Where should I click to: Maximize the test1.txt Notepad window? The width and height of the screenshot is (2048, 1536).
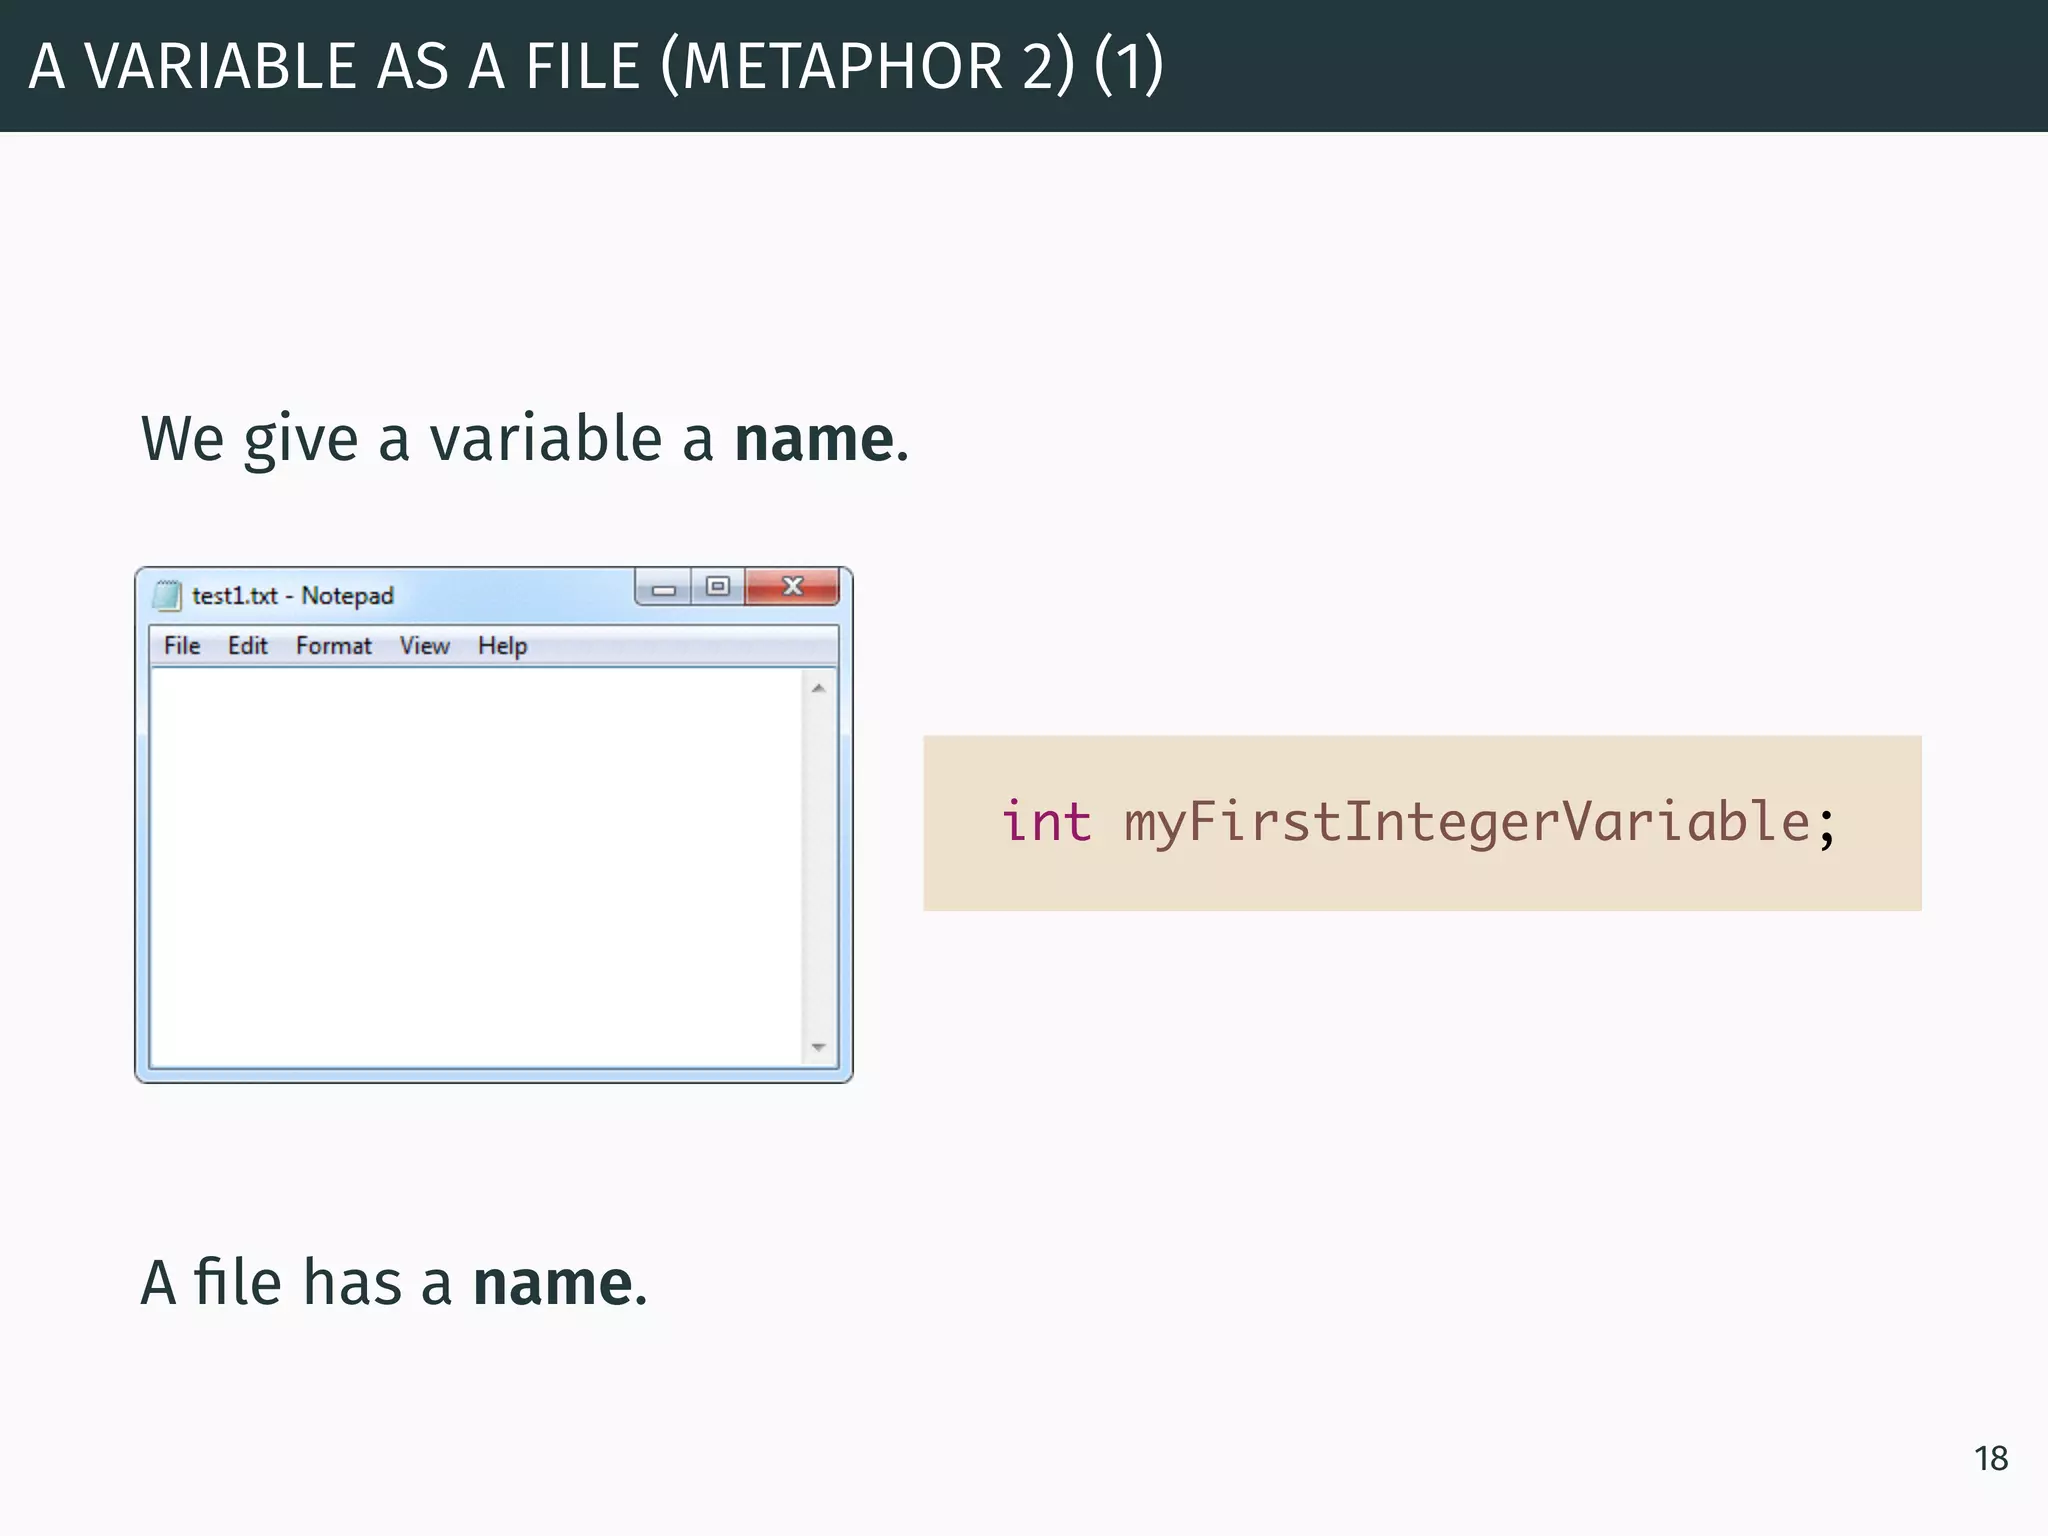(x=718, y=587)
